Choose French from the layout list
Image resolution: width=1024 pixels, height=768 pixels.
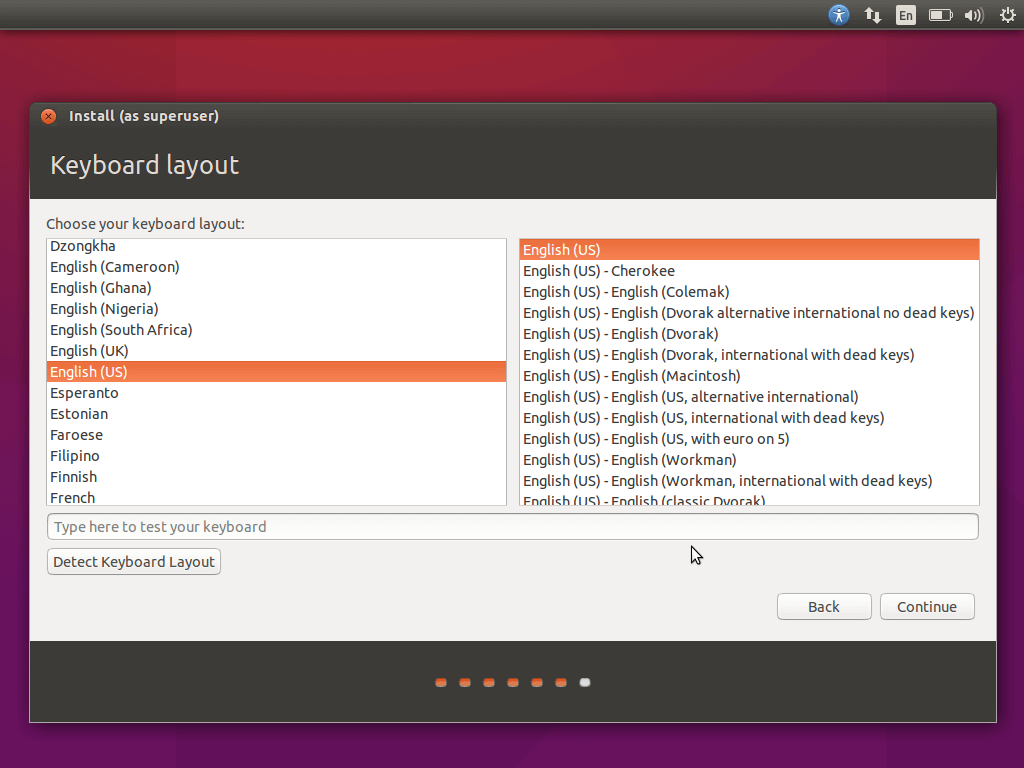pyautogui.click(x=73, y=497)
